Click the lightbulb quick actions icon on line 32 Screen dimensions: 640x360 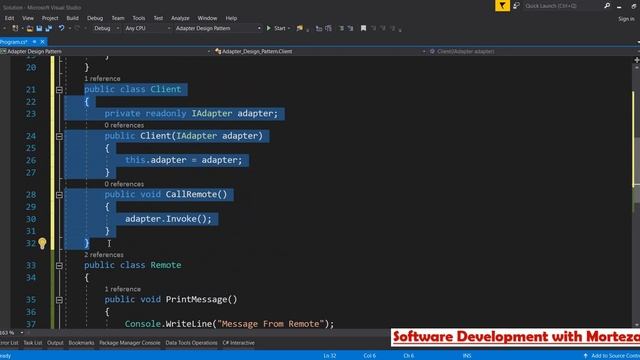pos(42,243)
